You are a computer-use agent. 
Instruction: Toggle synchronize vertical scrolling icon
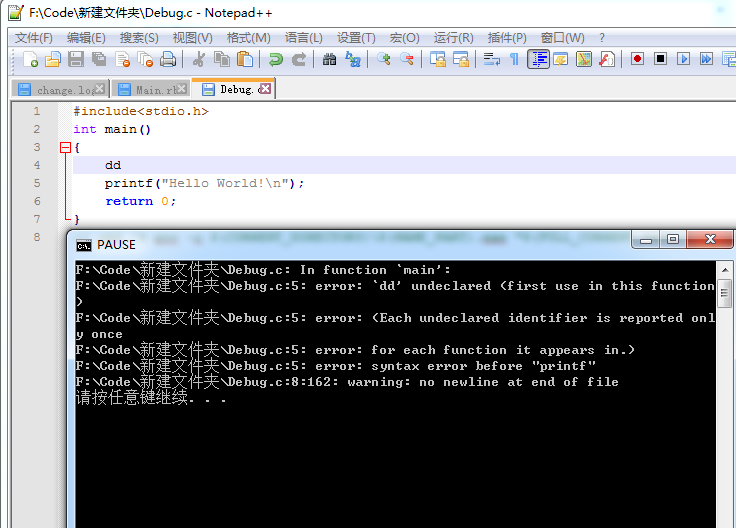click(x=438, y=60)
